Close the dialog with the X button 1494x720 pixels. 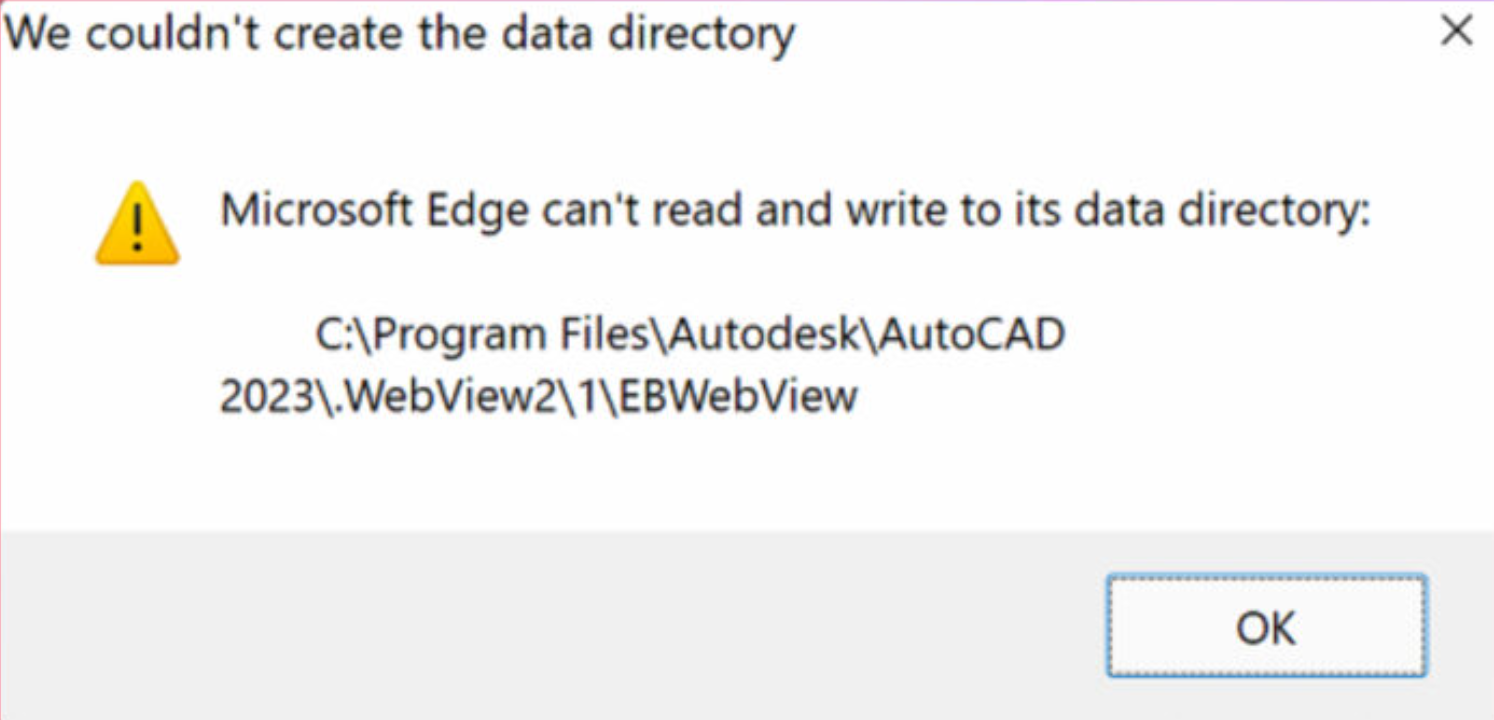pyautogui.click(x=1456, y=31)
